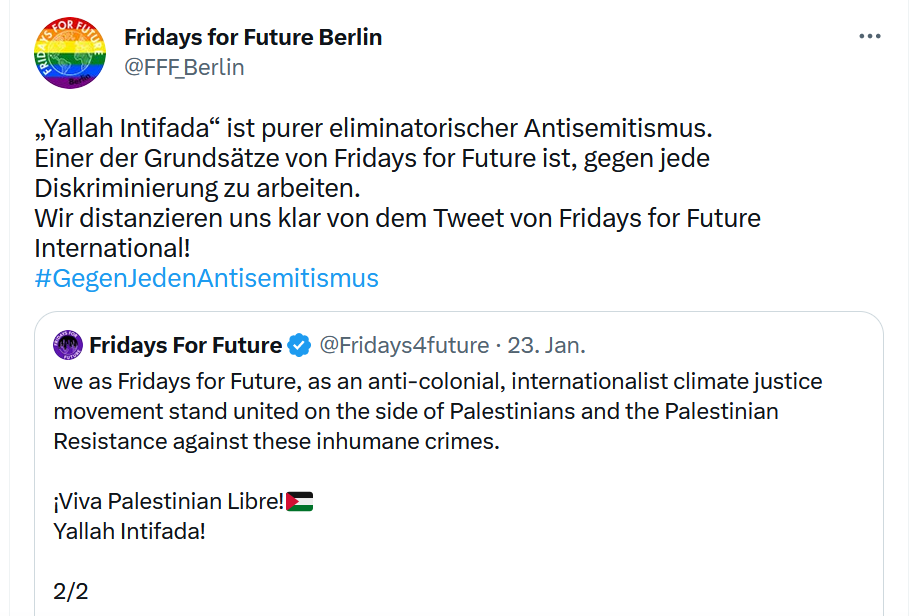The height and width of the screenshot is (616, 919).
Task: Click the blue verified badge
Action: point(299,346)
